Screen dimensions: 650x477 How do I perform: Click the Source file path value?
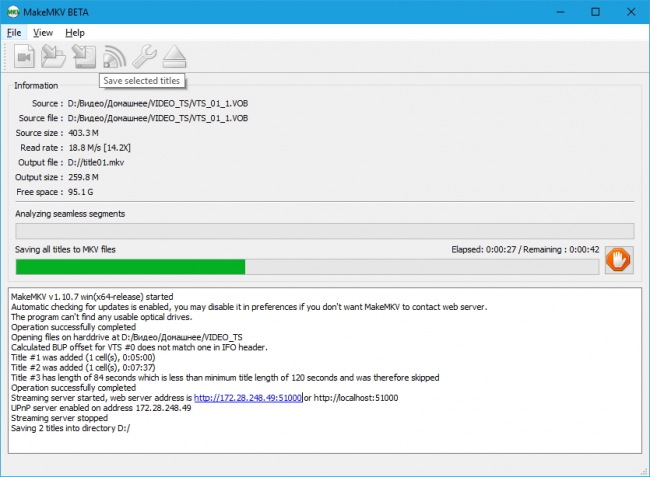point(158,118)
